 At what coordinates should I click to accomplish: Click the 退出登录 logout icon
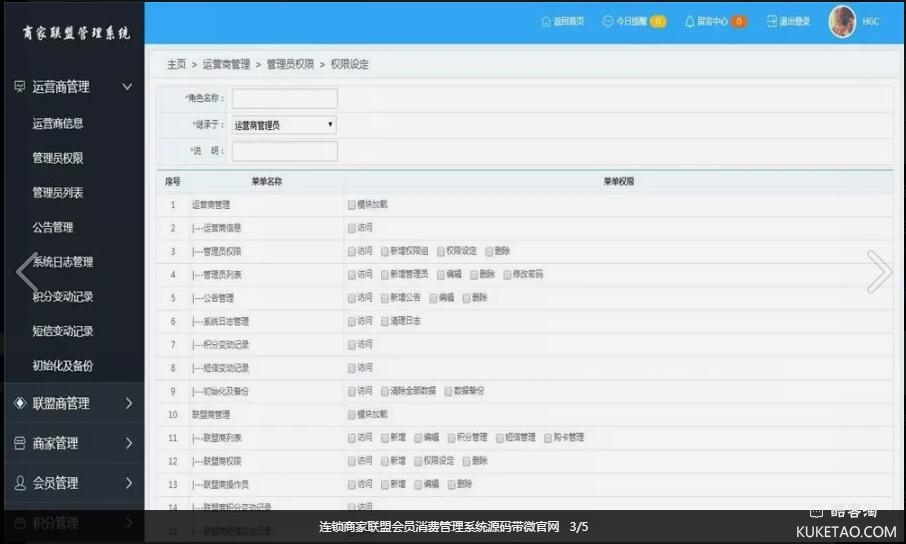tap(771, 21)
